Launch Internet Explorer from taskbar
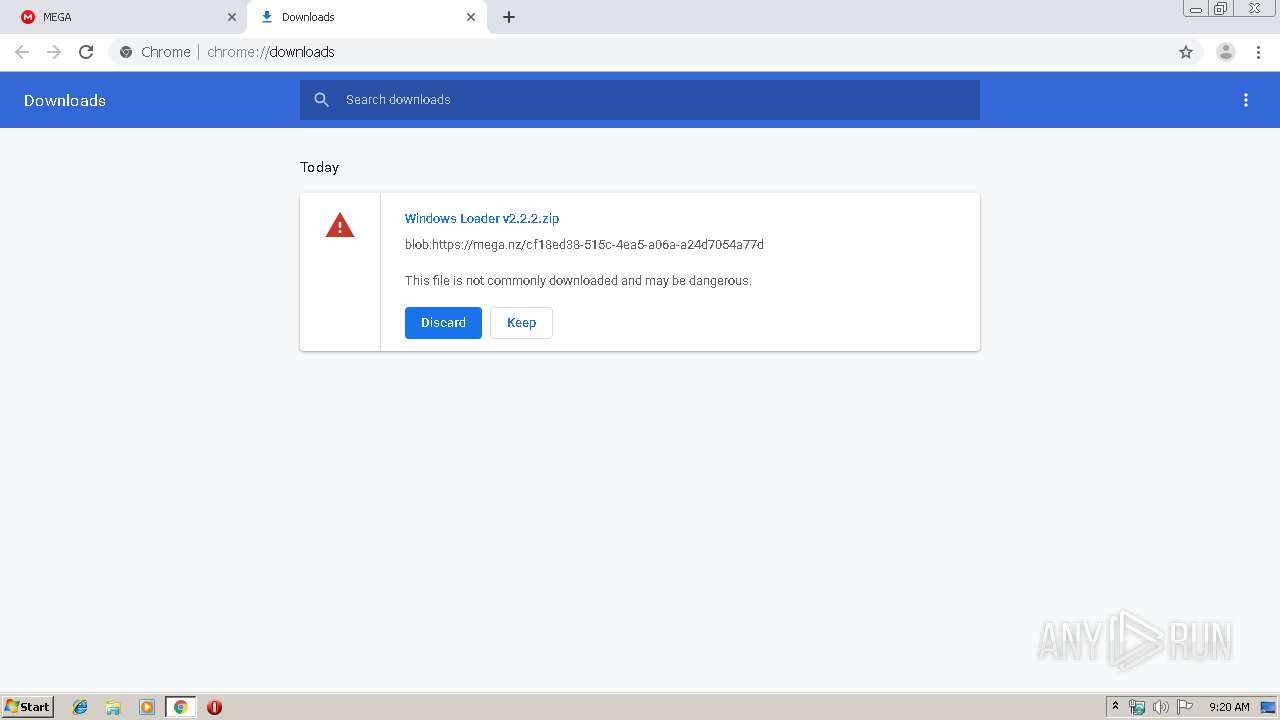Viewport: 1280px width, 720px height. click(80, 707)
